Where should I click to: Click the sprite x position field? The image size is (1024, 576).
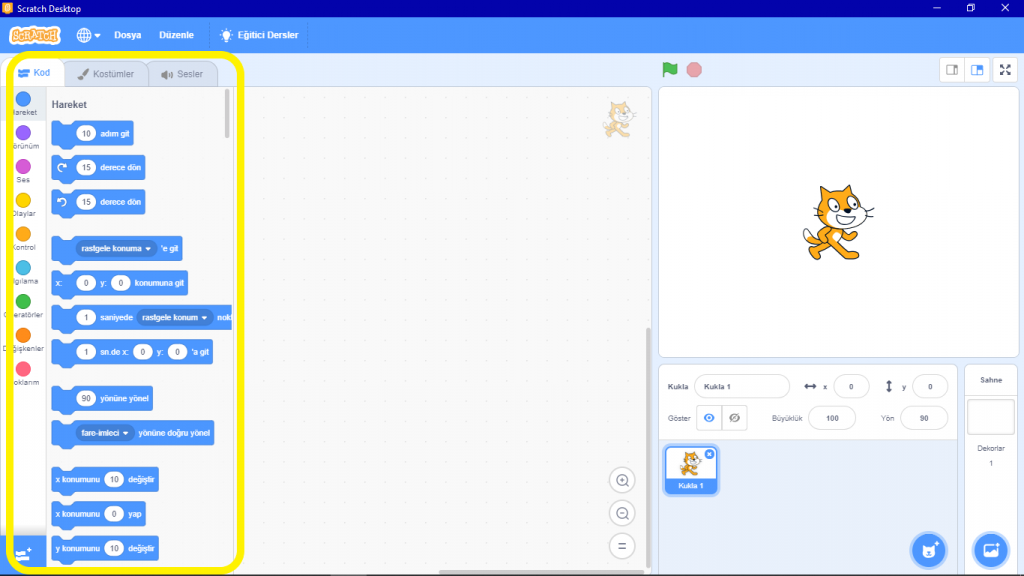(851, 387)
